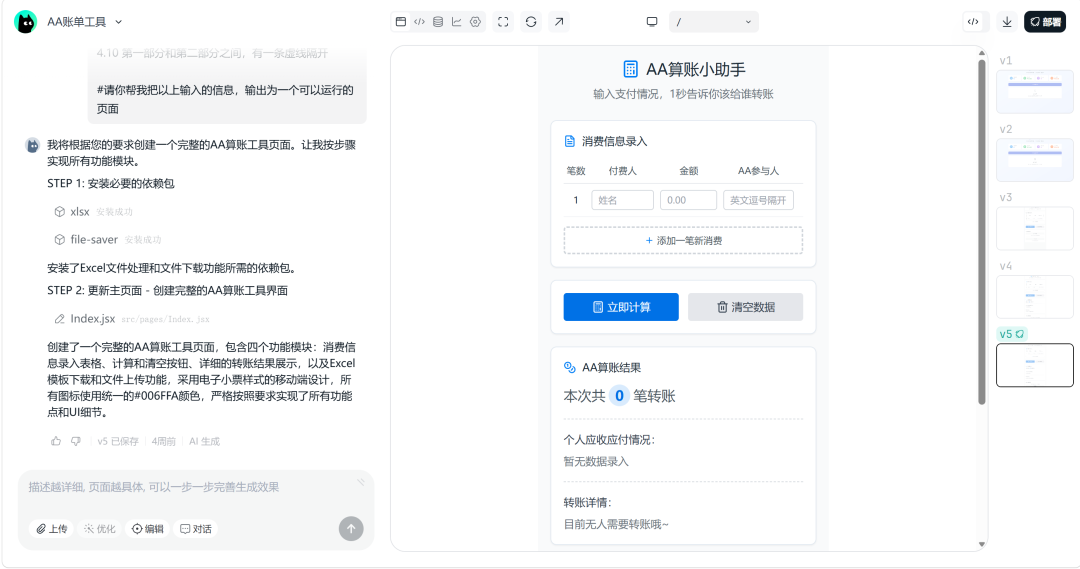Click the database icon in top toolbar
Screen dimensions: 1080x569
pyautogui.click(x=438, y=22)
